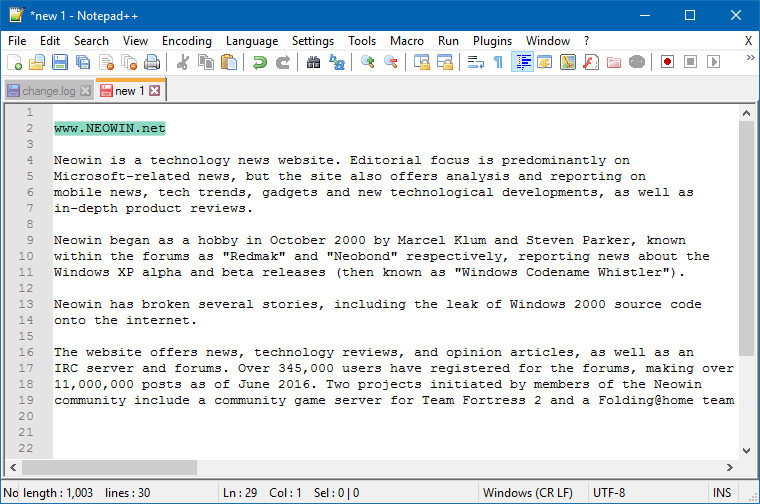Synchronize horizontal scrolling icon

point(444,62)
